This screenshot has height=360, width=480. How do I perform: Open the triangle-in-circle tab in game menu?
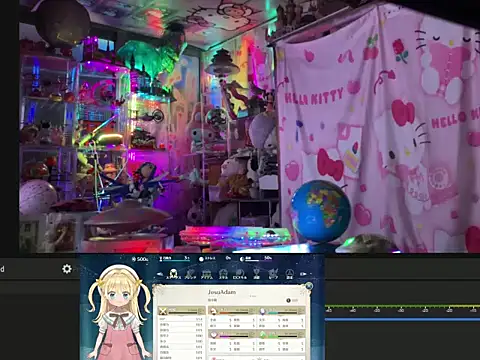[289, 274]
